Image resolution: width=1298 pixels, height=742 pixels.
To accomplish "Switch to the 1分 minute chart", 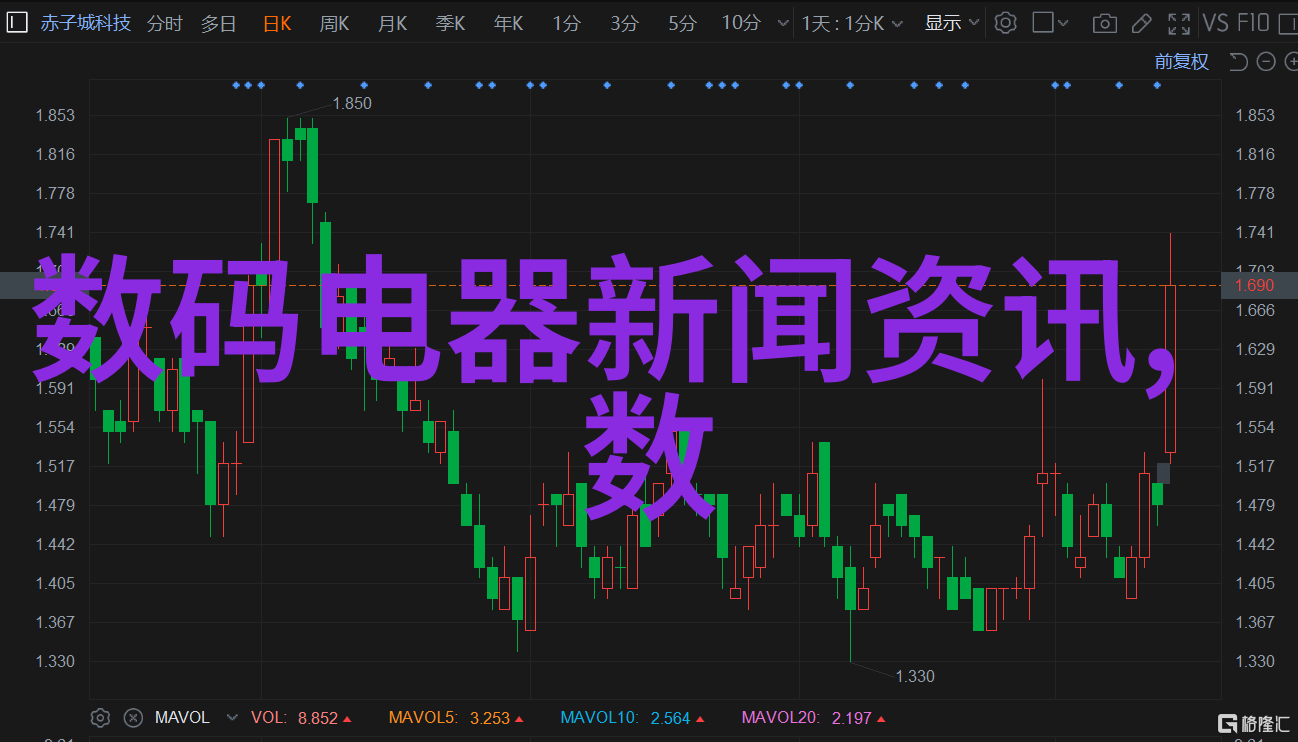I will point(566,23).
